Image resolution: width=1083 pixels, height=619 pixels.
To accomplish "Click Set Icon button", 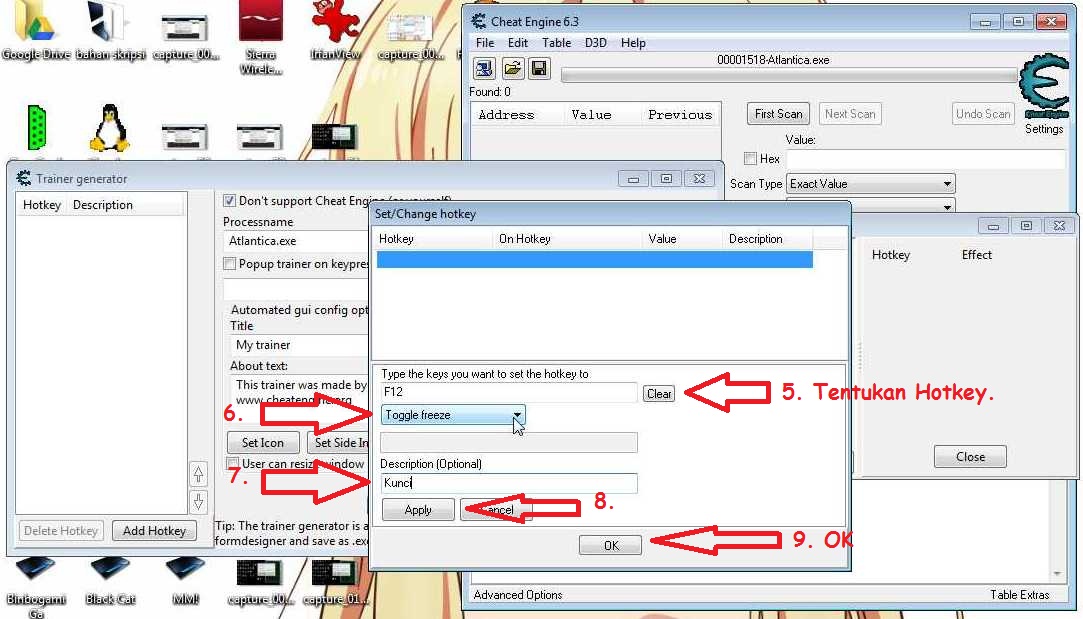I will (262, 443).
